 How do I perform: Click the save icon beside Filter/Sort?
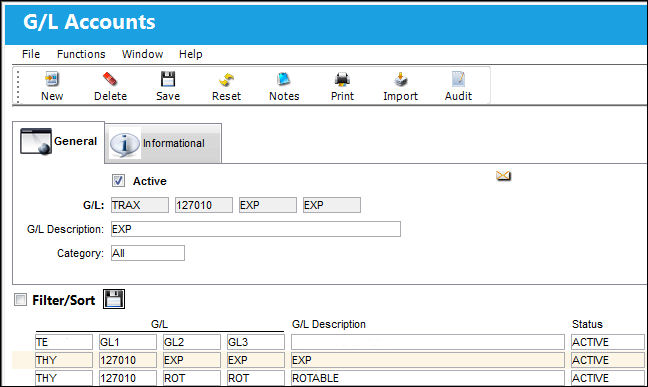[x=114, y=299]
